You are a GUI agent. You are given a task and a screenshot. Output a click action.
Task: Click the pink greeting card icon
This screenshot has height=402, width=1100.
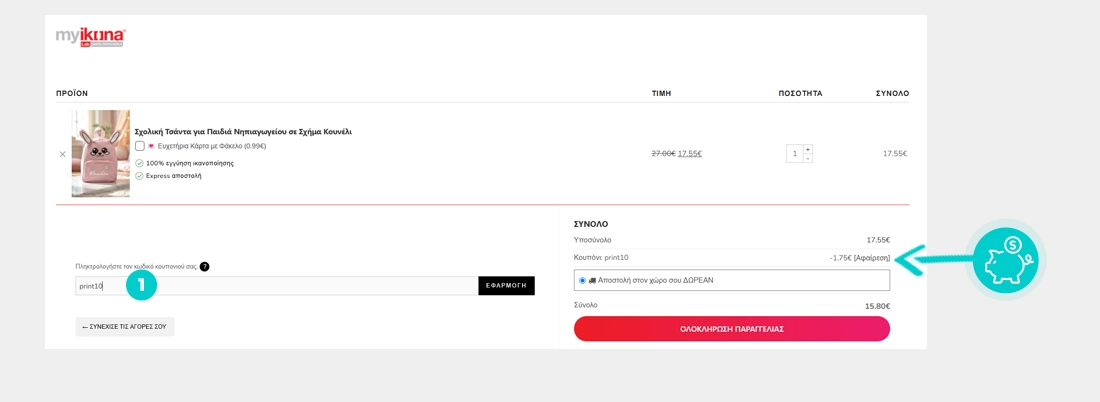[151, 146]
